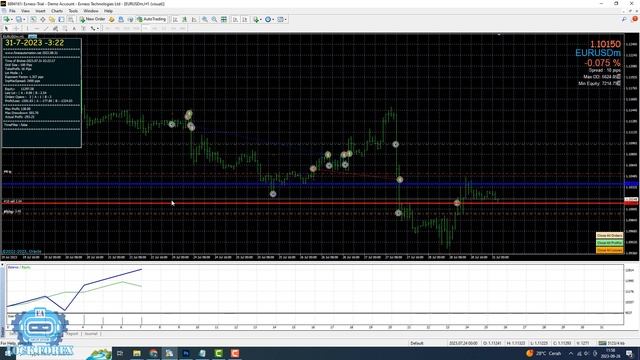Select the blue horizontal line on chart
This screenshot has height=360, width=640.
pos(312,184)
